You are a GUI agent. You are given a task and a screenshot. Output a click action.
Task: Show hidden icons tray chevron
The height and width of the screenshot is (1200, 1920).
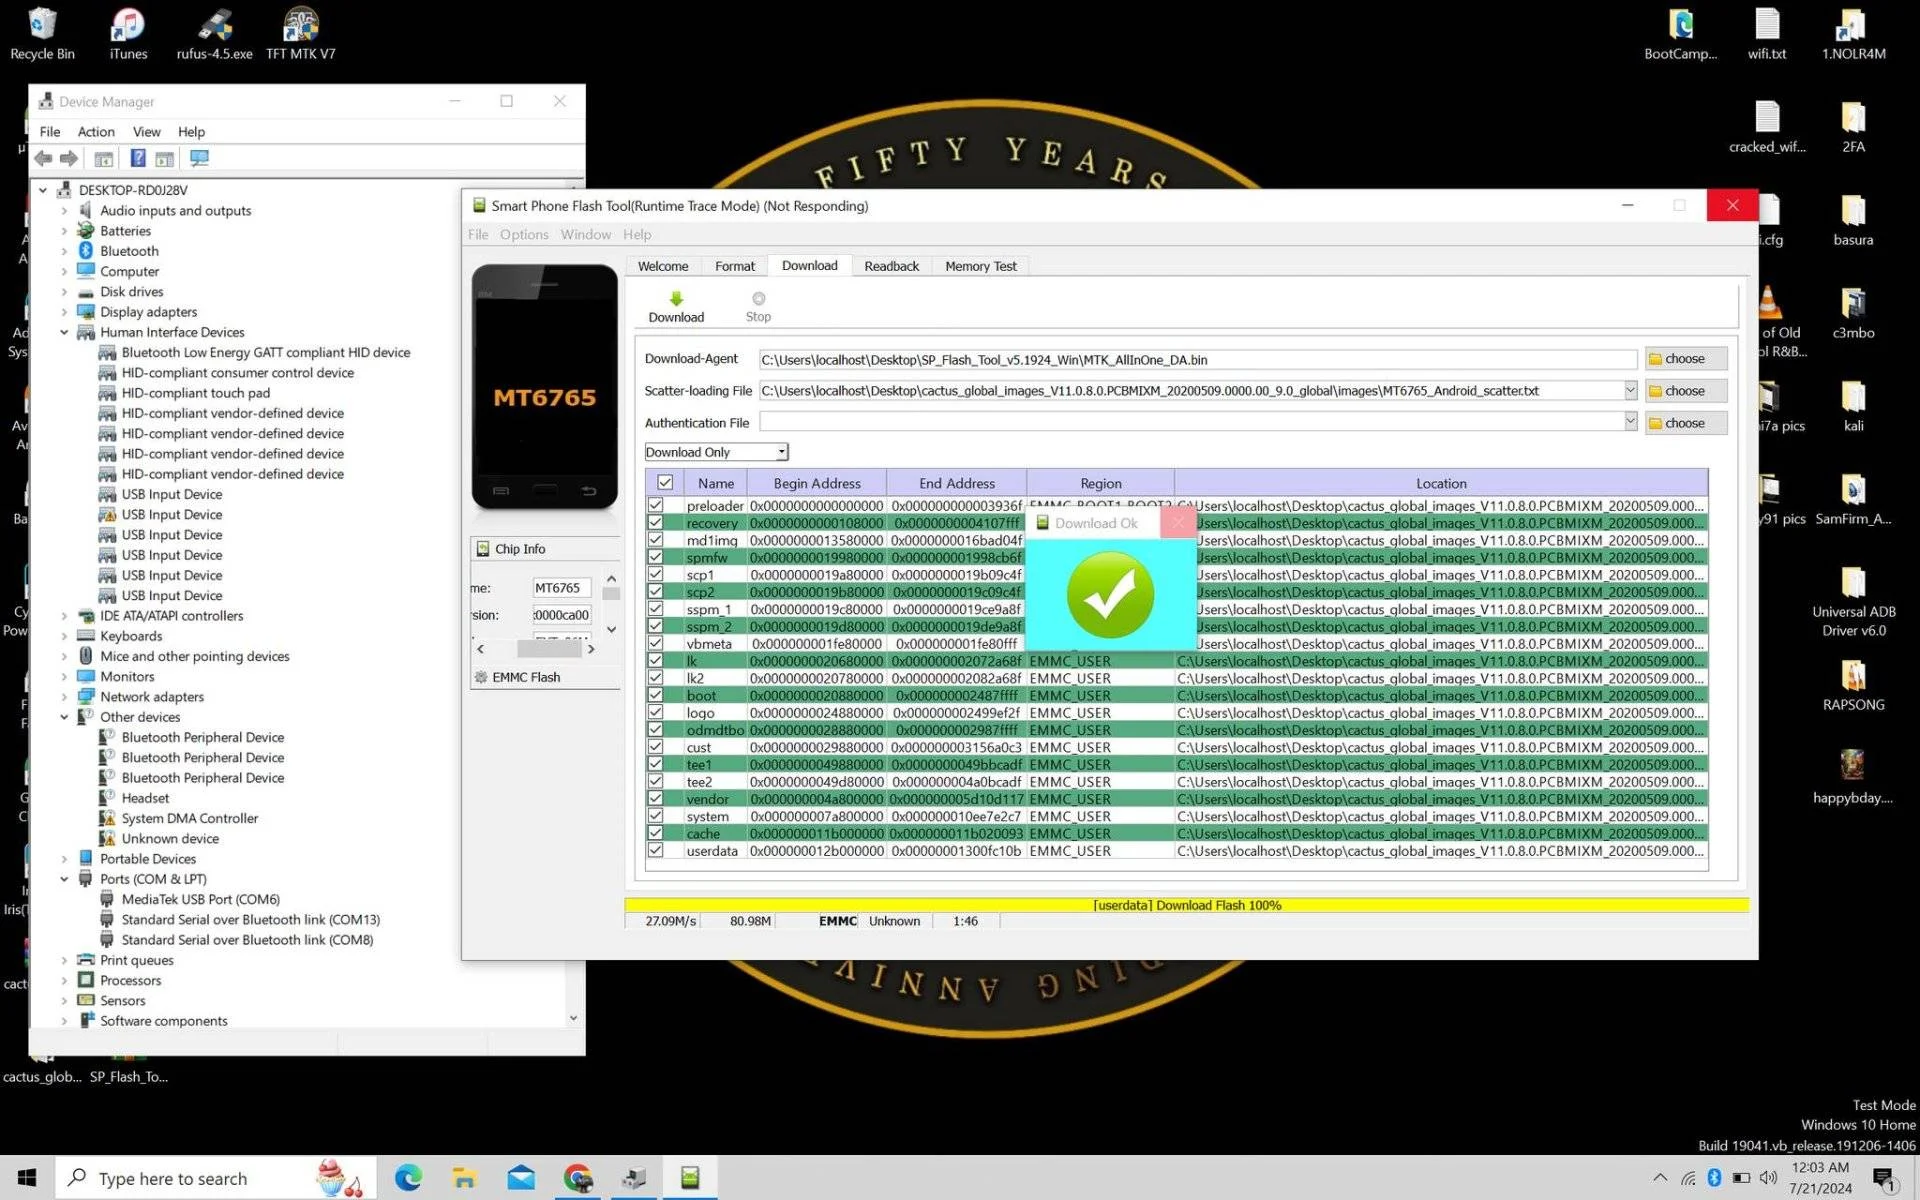[x=1660, y=1178]
